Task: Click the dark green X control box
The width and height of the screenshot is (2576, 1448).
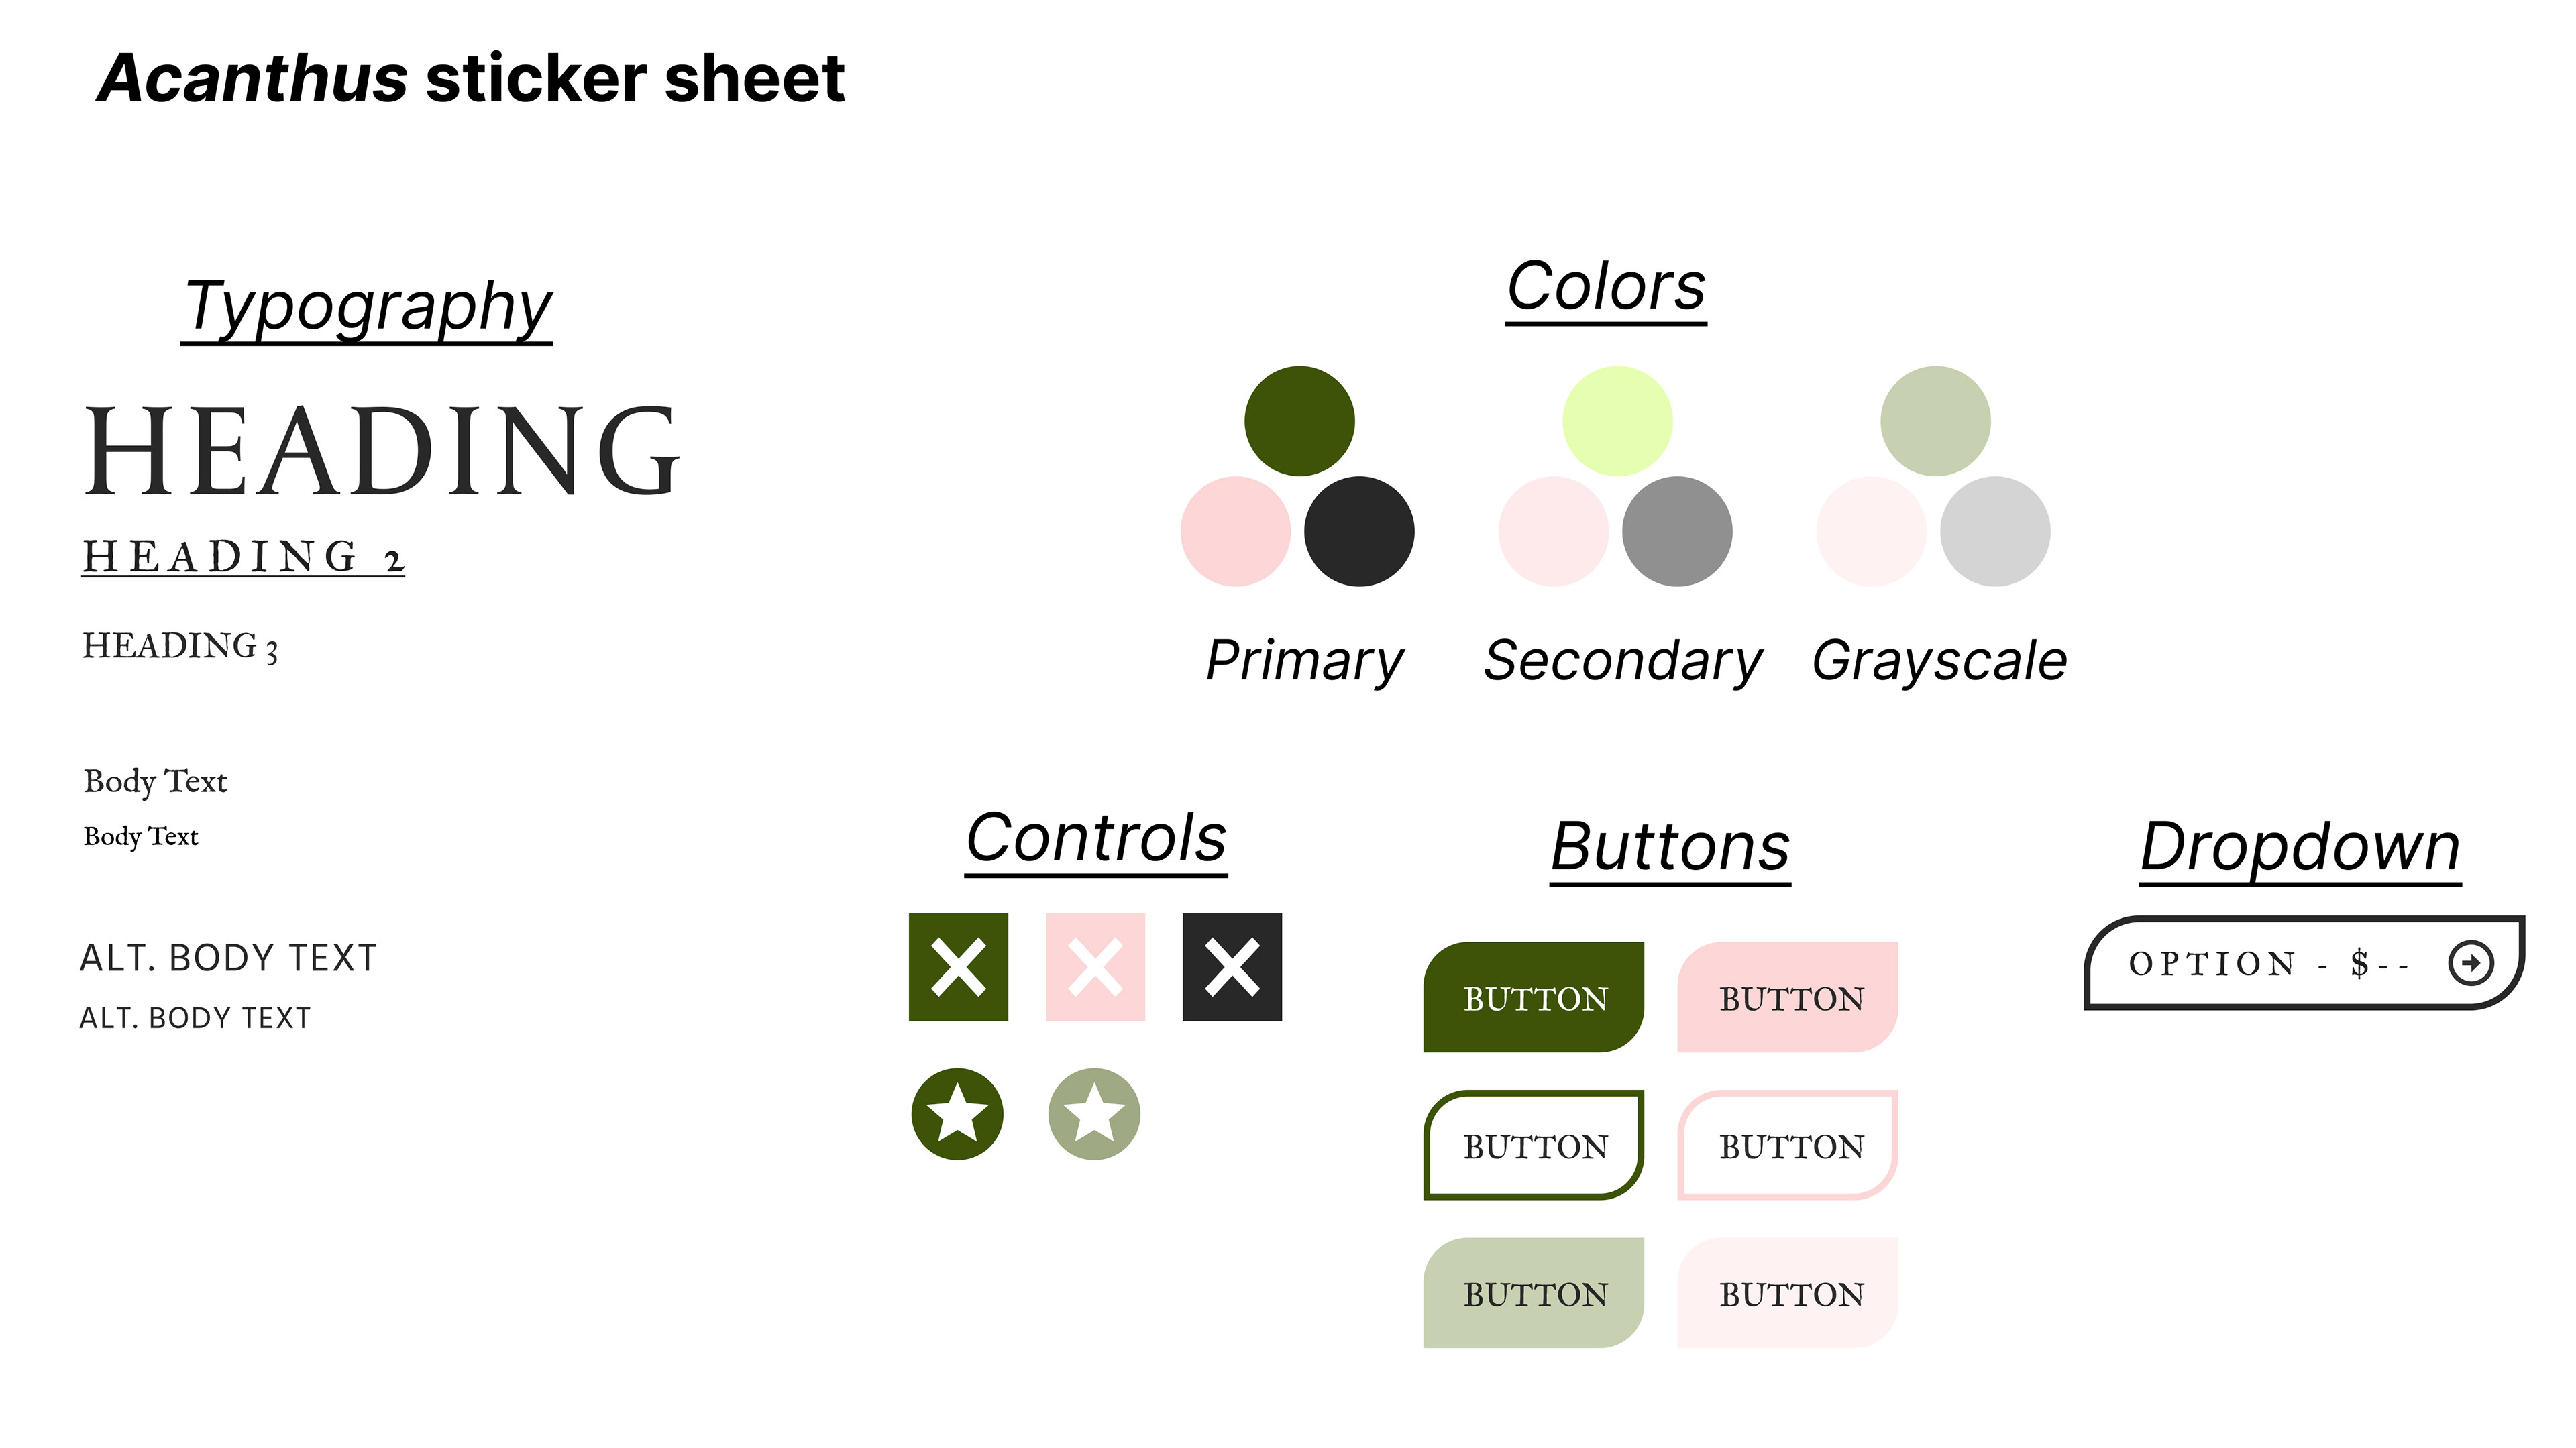Action: [x=958, y=967]
